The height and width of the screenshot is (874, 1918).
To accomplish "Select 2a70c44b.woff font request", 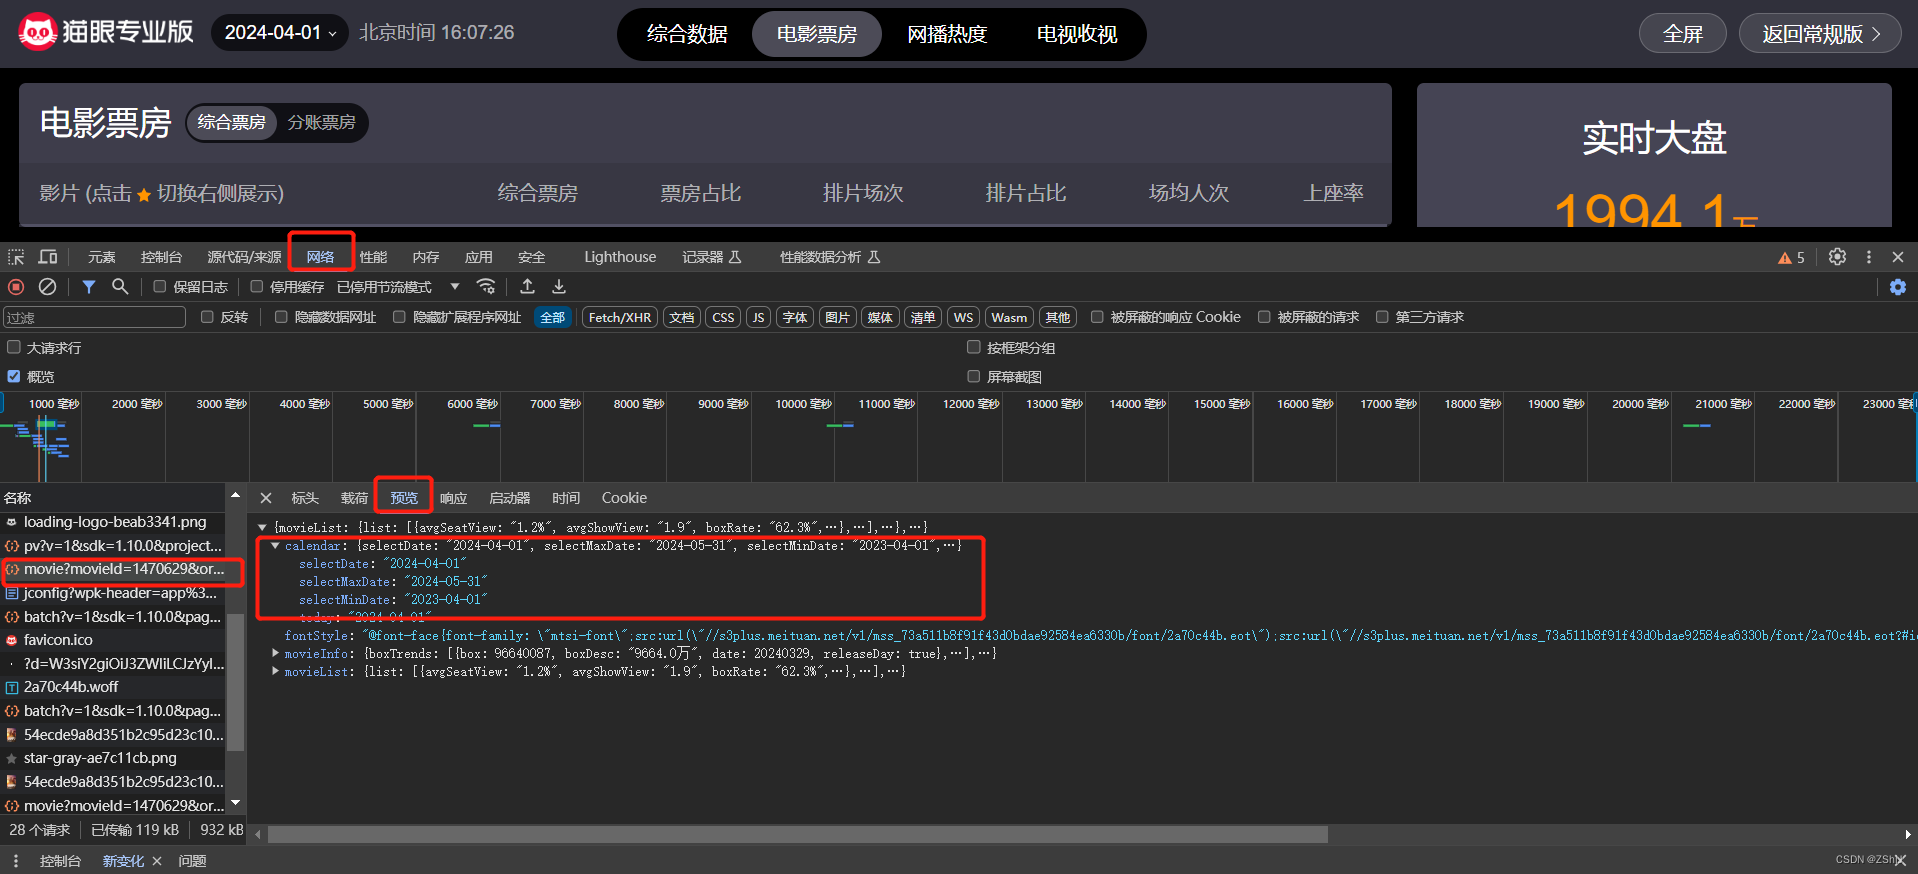I will (112, 687).
